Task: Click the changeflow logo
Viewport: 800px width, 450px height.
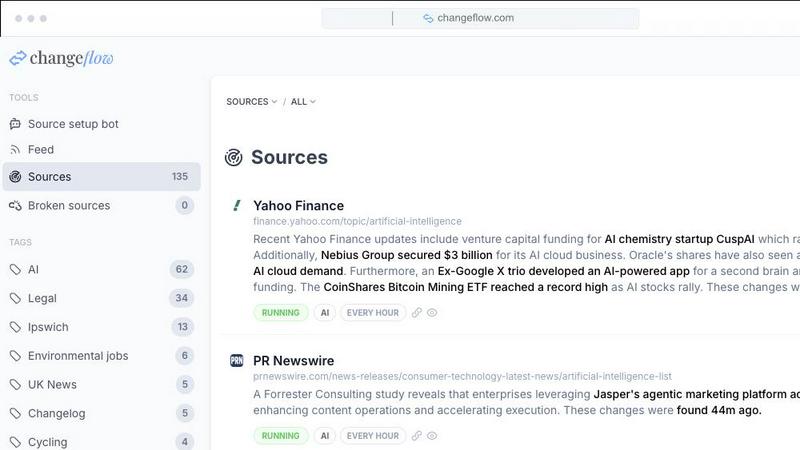Action: 61,58
